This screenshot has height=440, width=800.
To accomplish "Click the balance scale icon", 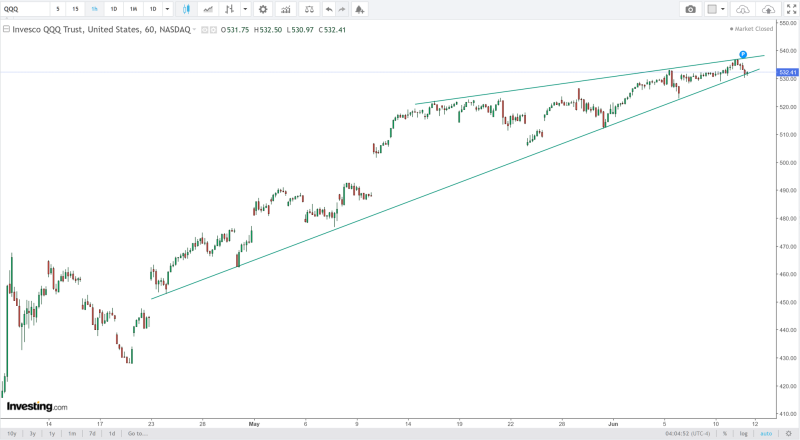I will [309, 9].
